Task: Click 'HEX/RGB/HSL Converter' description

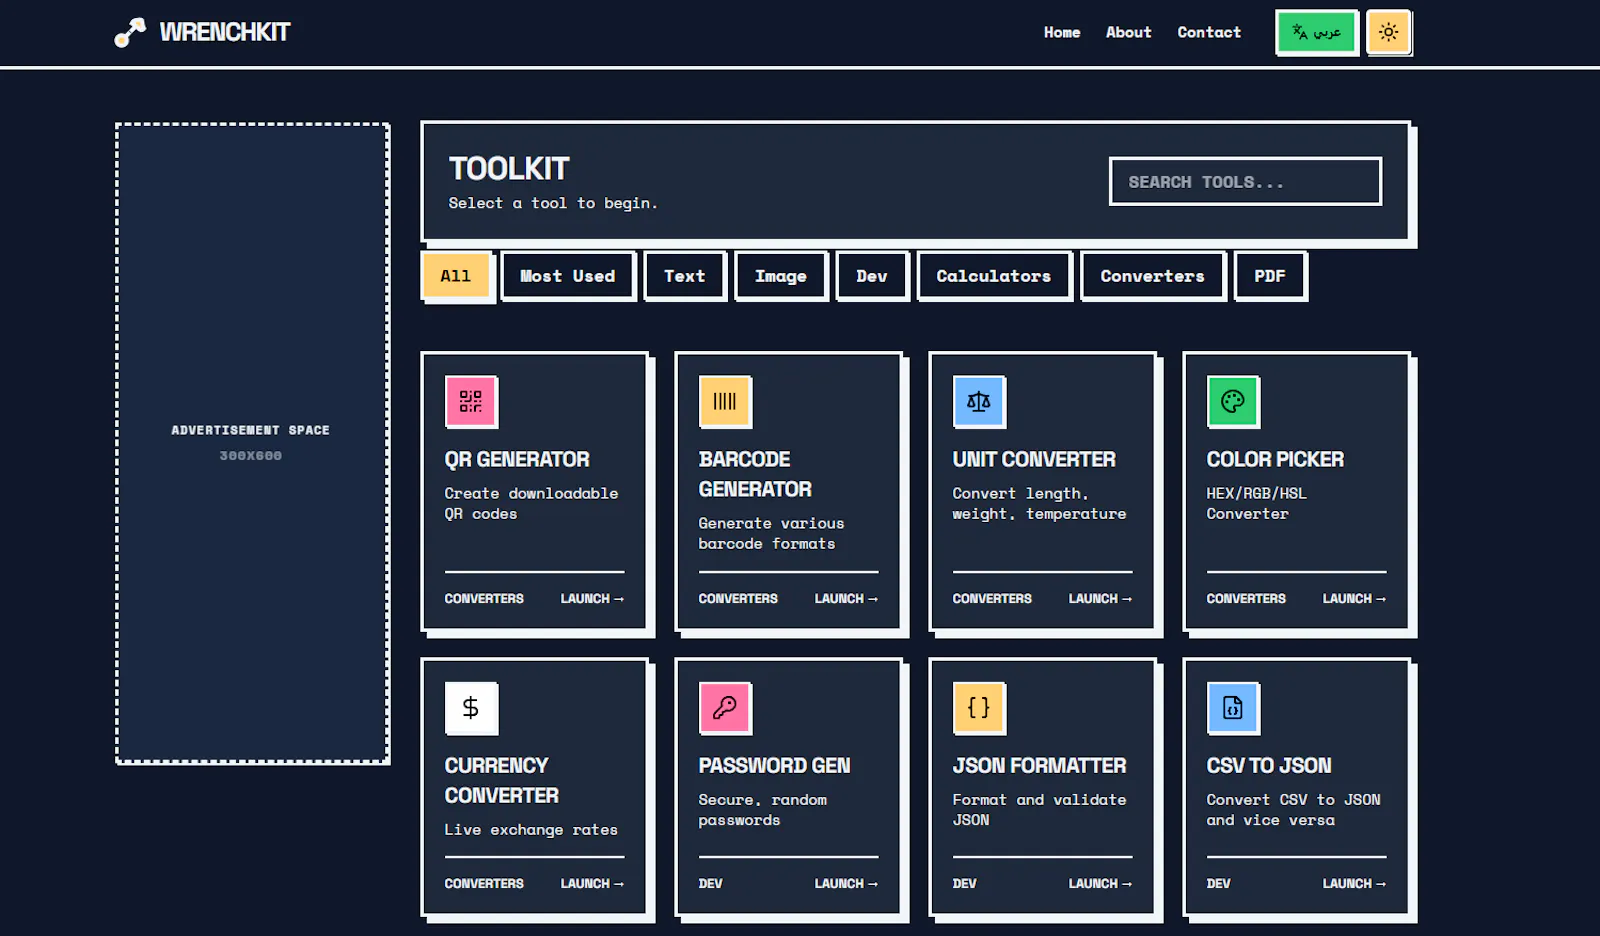Action: pyautogui.click(x=1256, y=503)
